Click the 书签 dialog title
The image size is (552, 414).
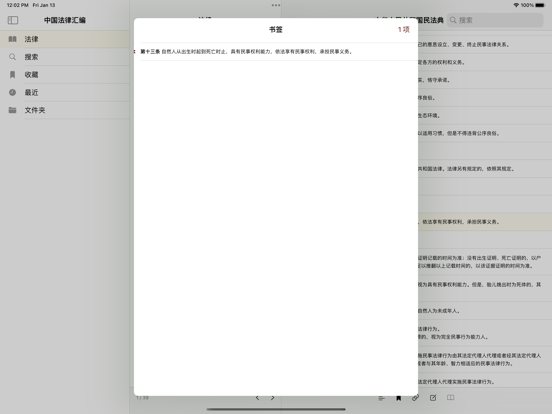[276, 30]
